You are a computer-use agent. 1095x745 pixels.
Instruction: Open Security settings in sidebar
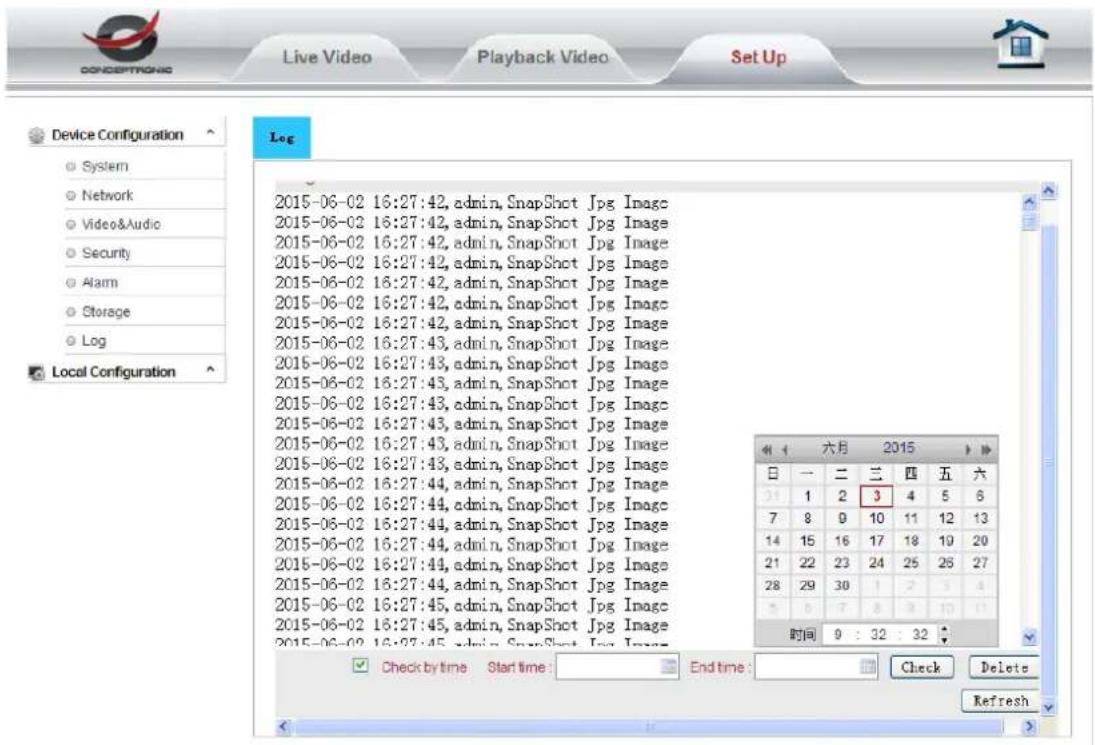pyautogui.click(x=106, y=253)
